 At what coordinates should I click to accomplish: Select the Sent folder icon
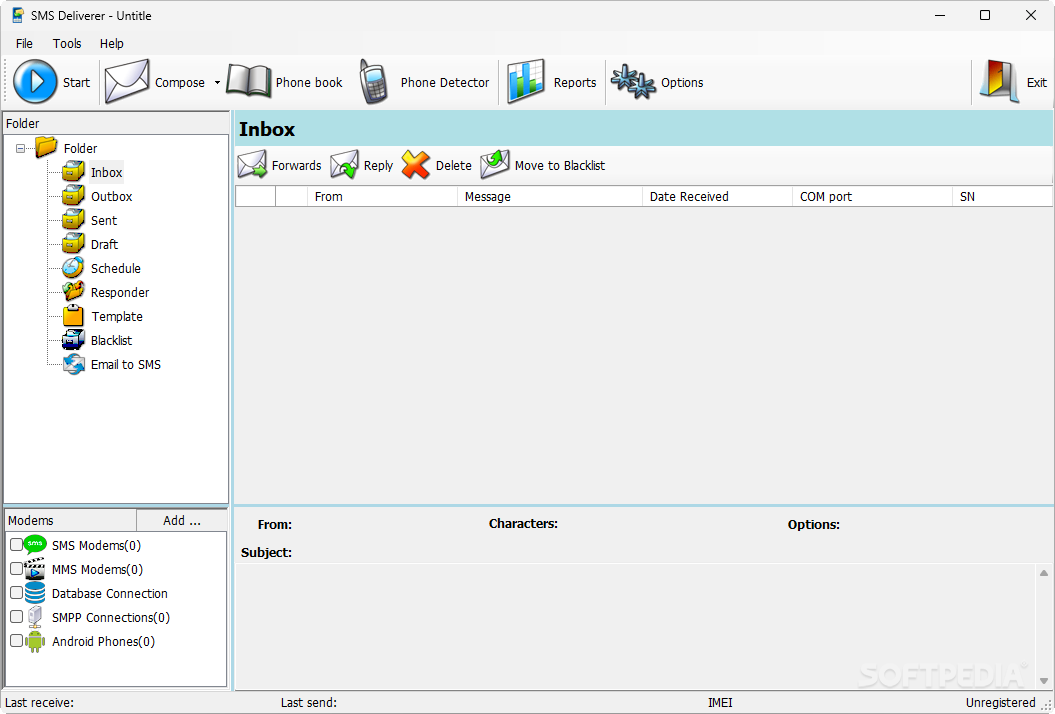[x=73, y=220]
